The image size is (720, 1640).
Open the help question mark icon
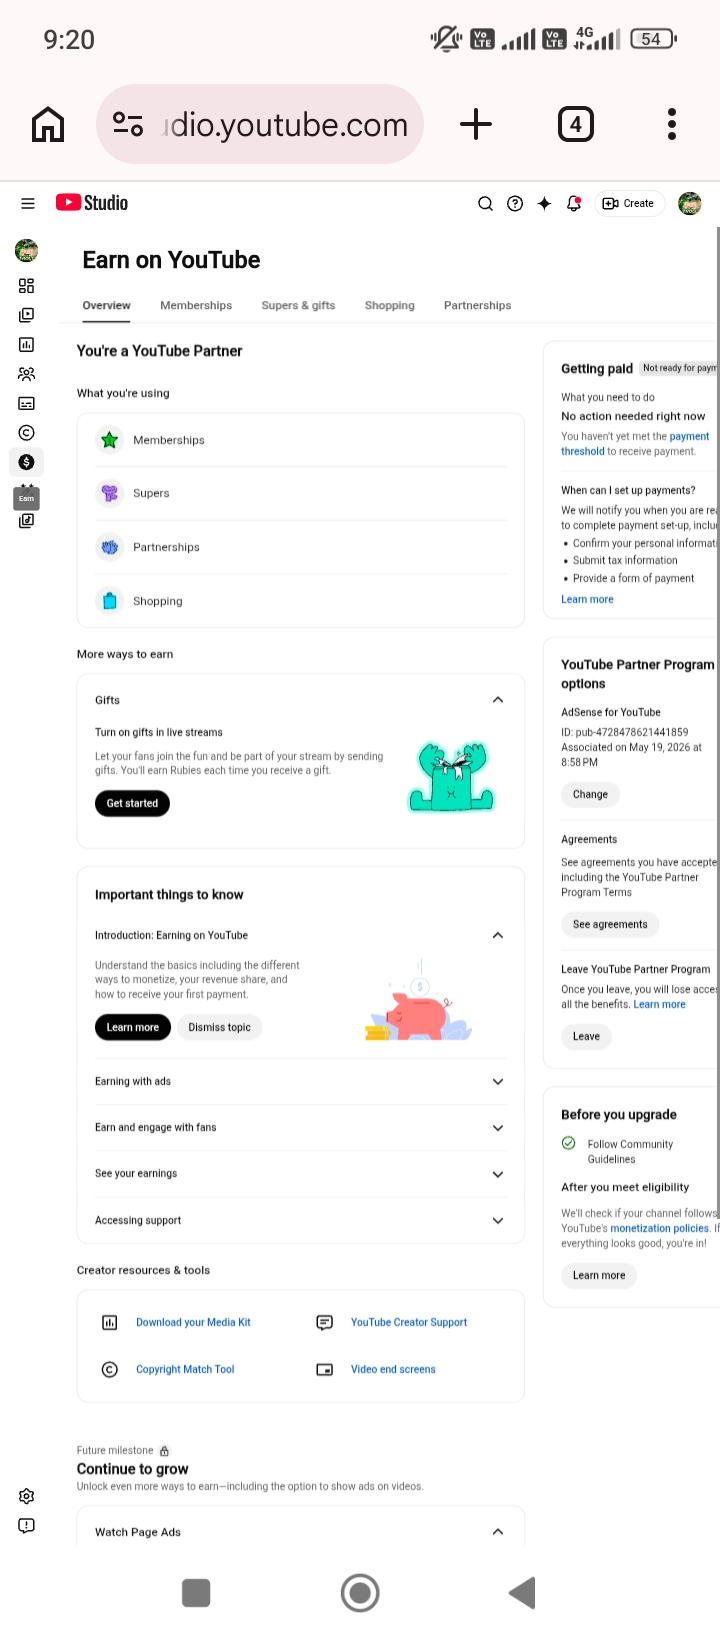click(x=515, y=203)
